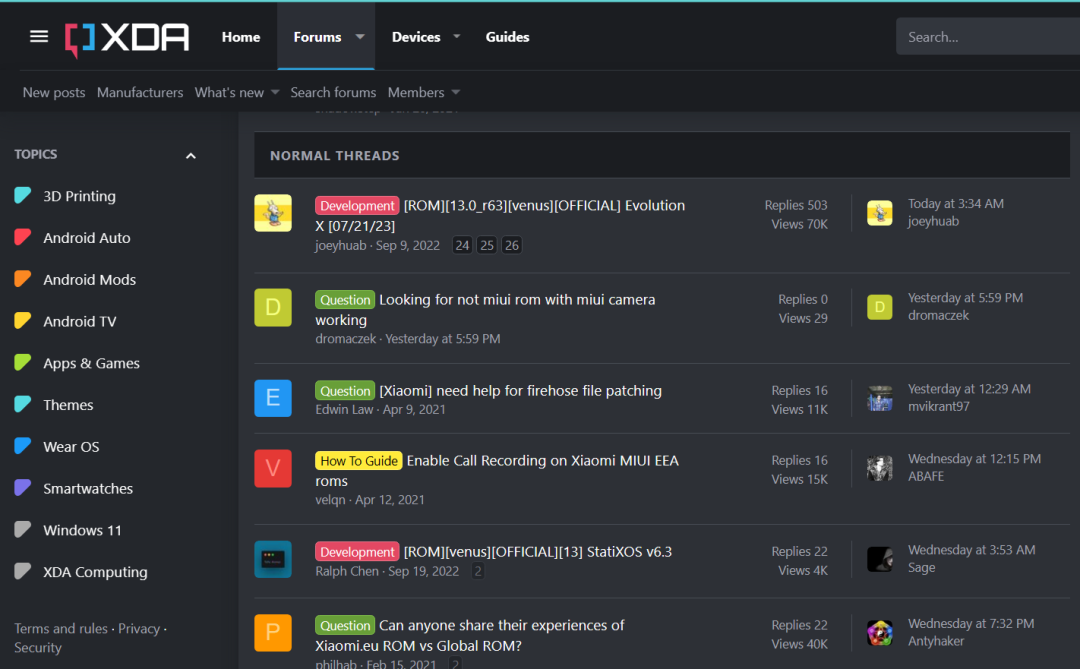The image size is (1080, 669).
Task: Open the Evolution X ROM thread title
Action: click(x=501, y=215)
